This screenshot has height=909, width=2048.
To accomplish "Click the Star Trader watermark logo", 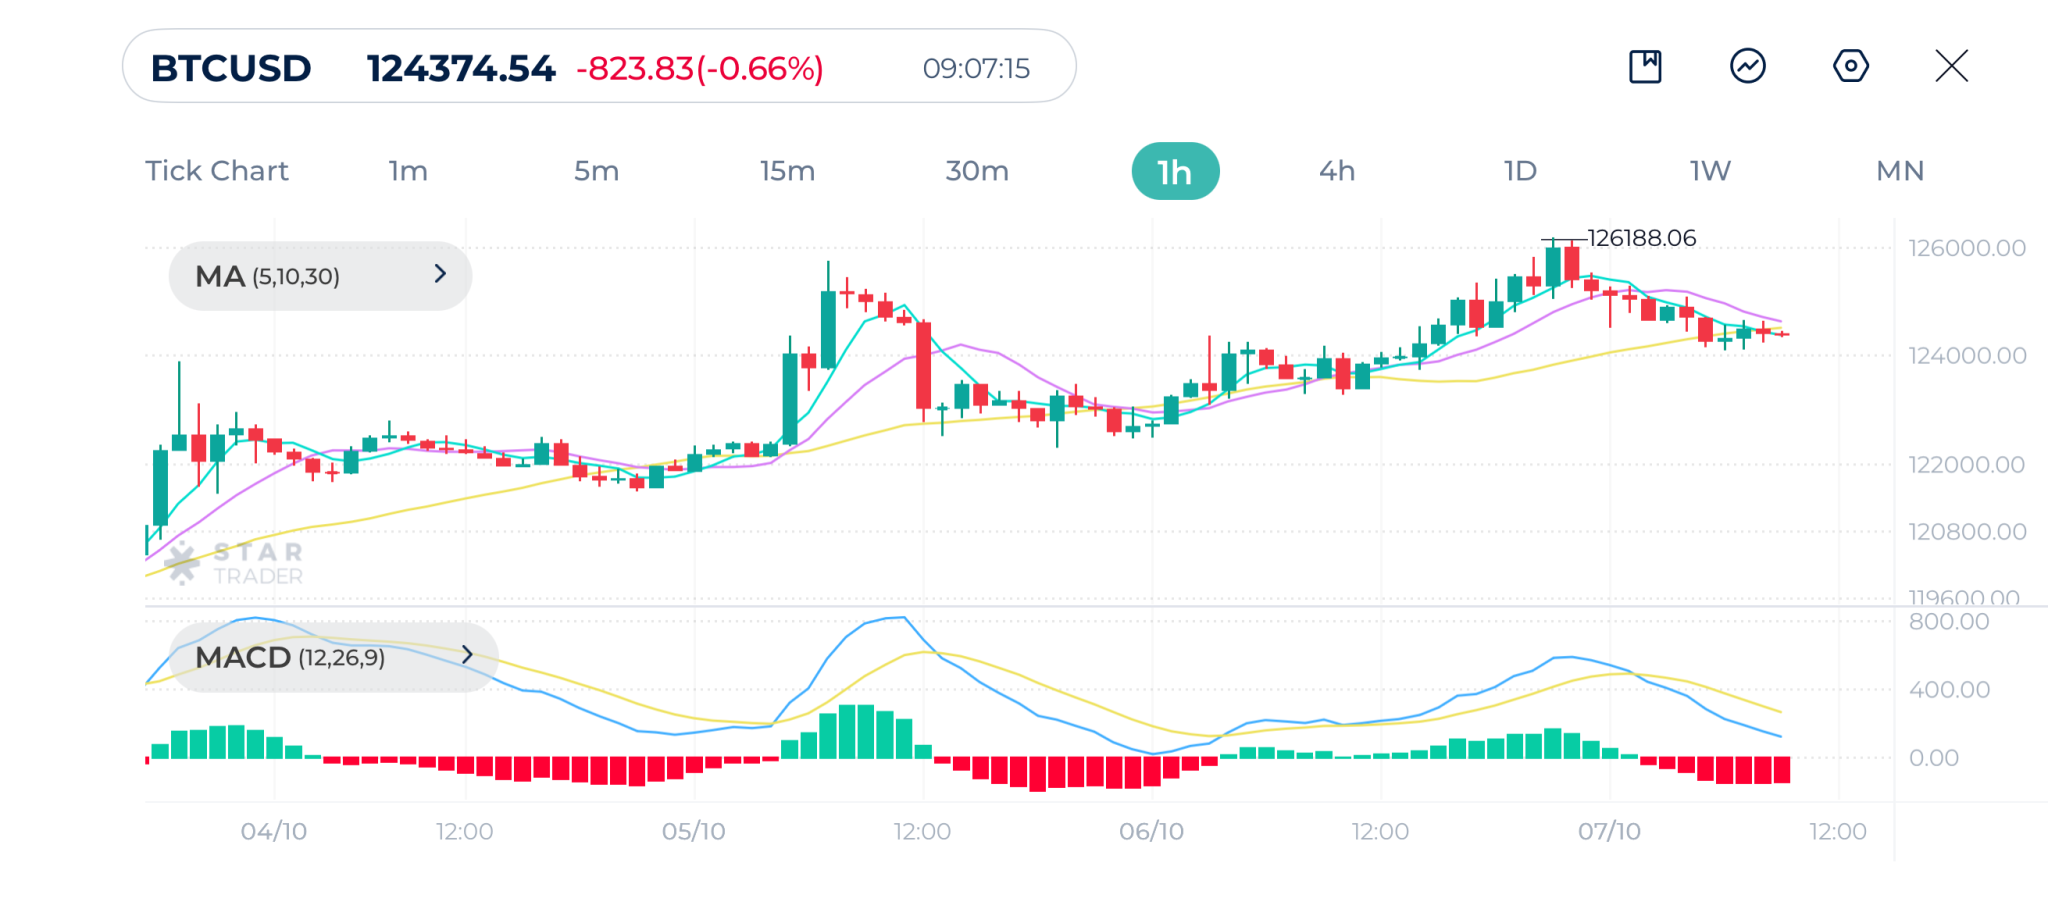I will 236,563.
